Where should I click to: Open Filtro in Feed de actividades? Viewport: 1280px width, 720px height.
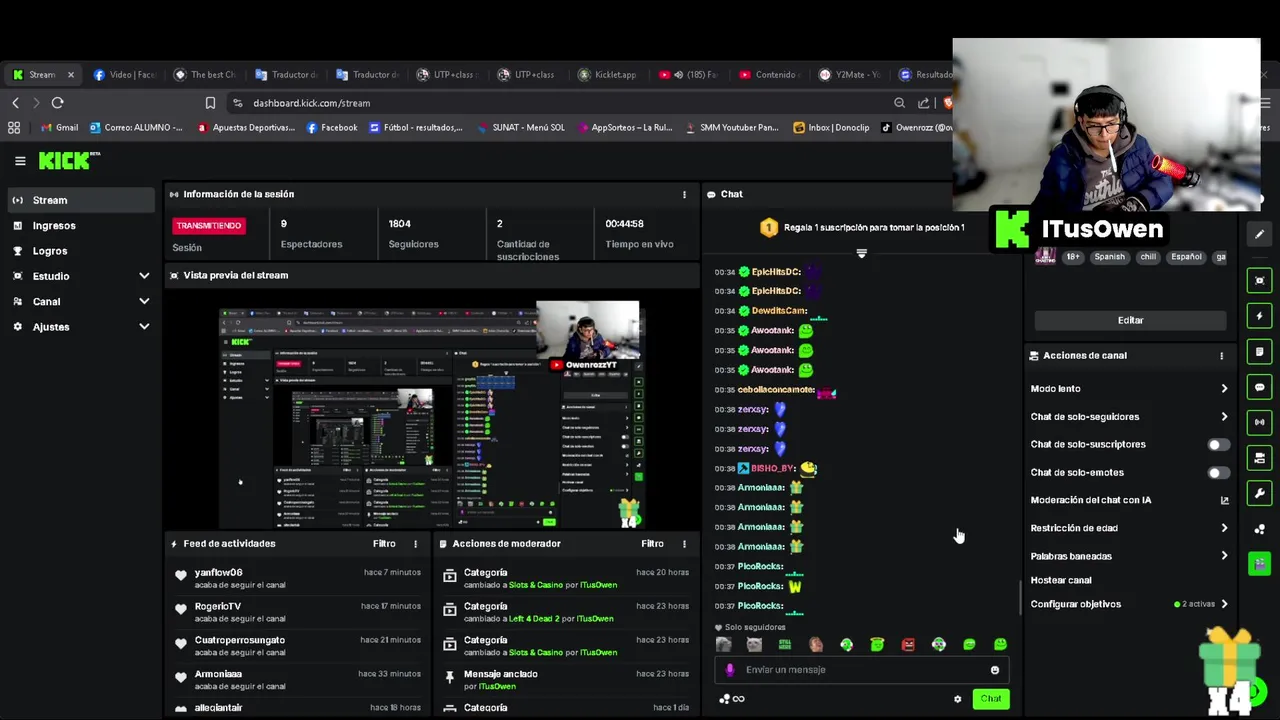coord(384,544)
